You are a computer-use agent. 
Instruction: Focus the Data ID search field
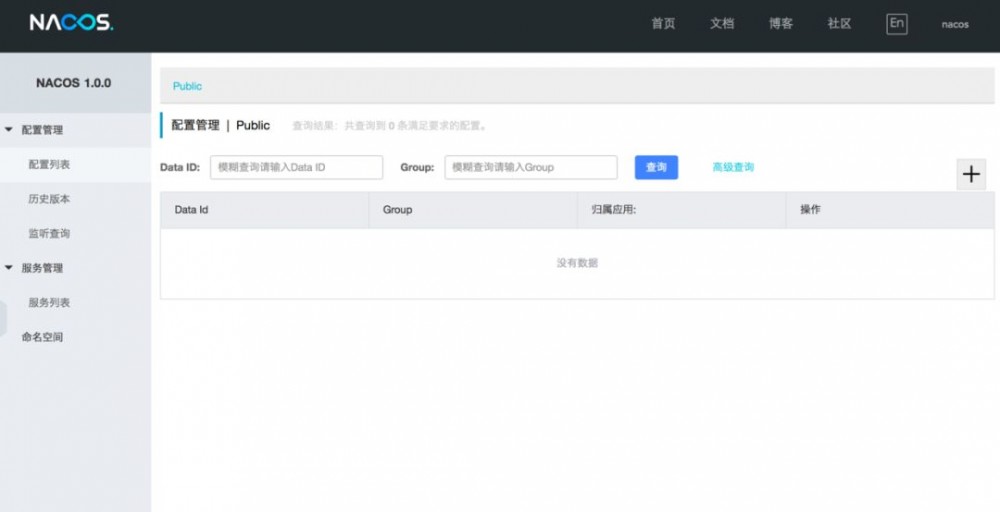(297, 167)
